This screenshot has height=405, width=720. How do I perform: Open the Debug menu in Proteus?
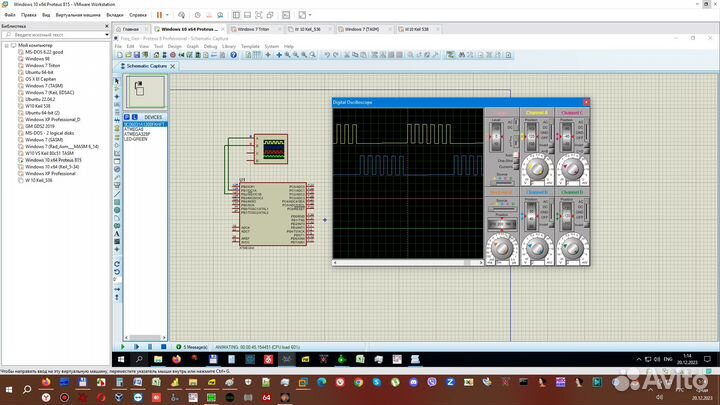[210, 46]
